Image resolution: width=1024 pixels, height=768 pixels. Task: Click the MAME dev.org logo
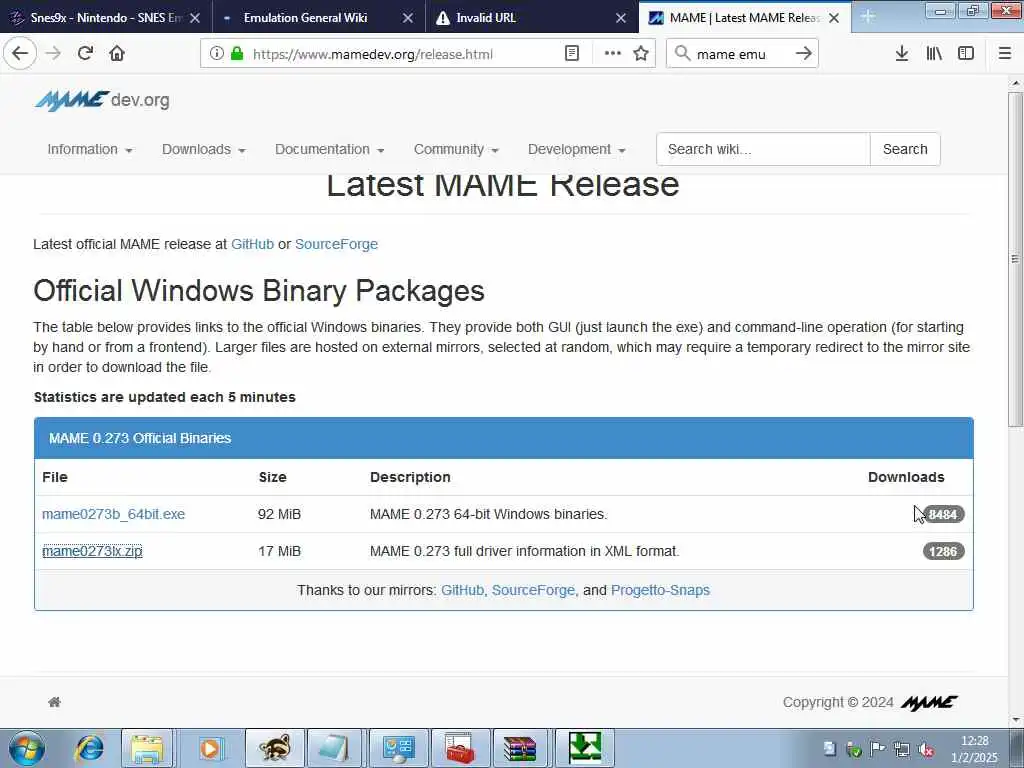click(102, 100)
